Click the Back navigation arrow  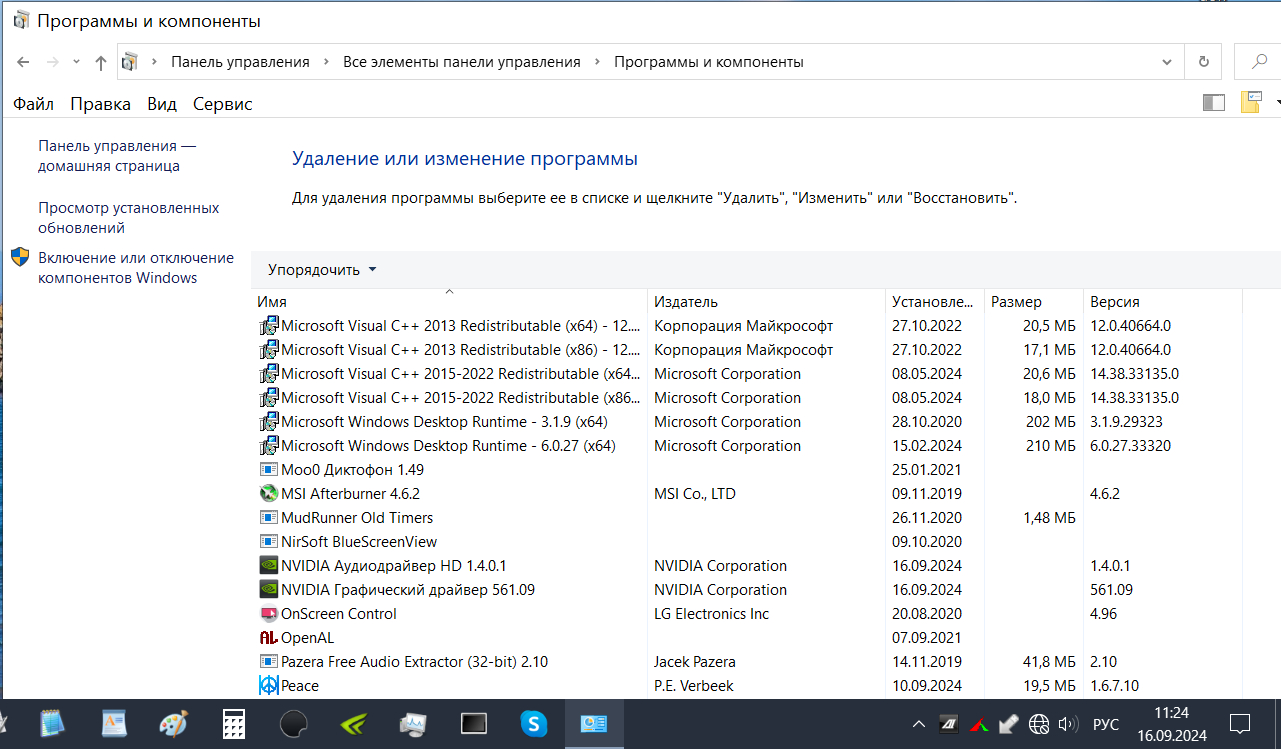point(24,62)
